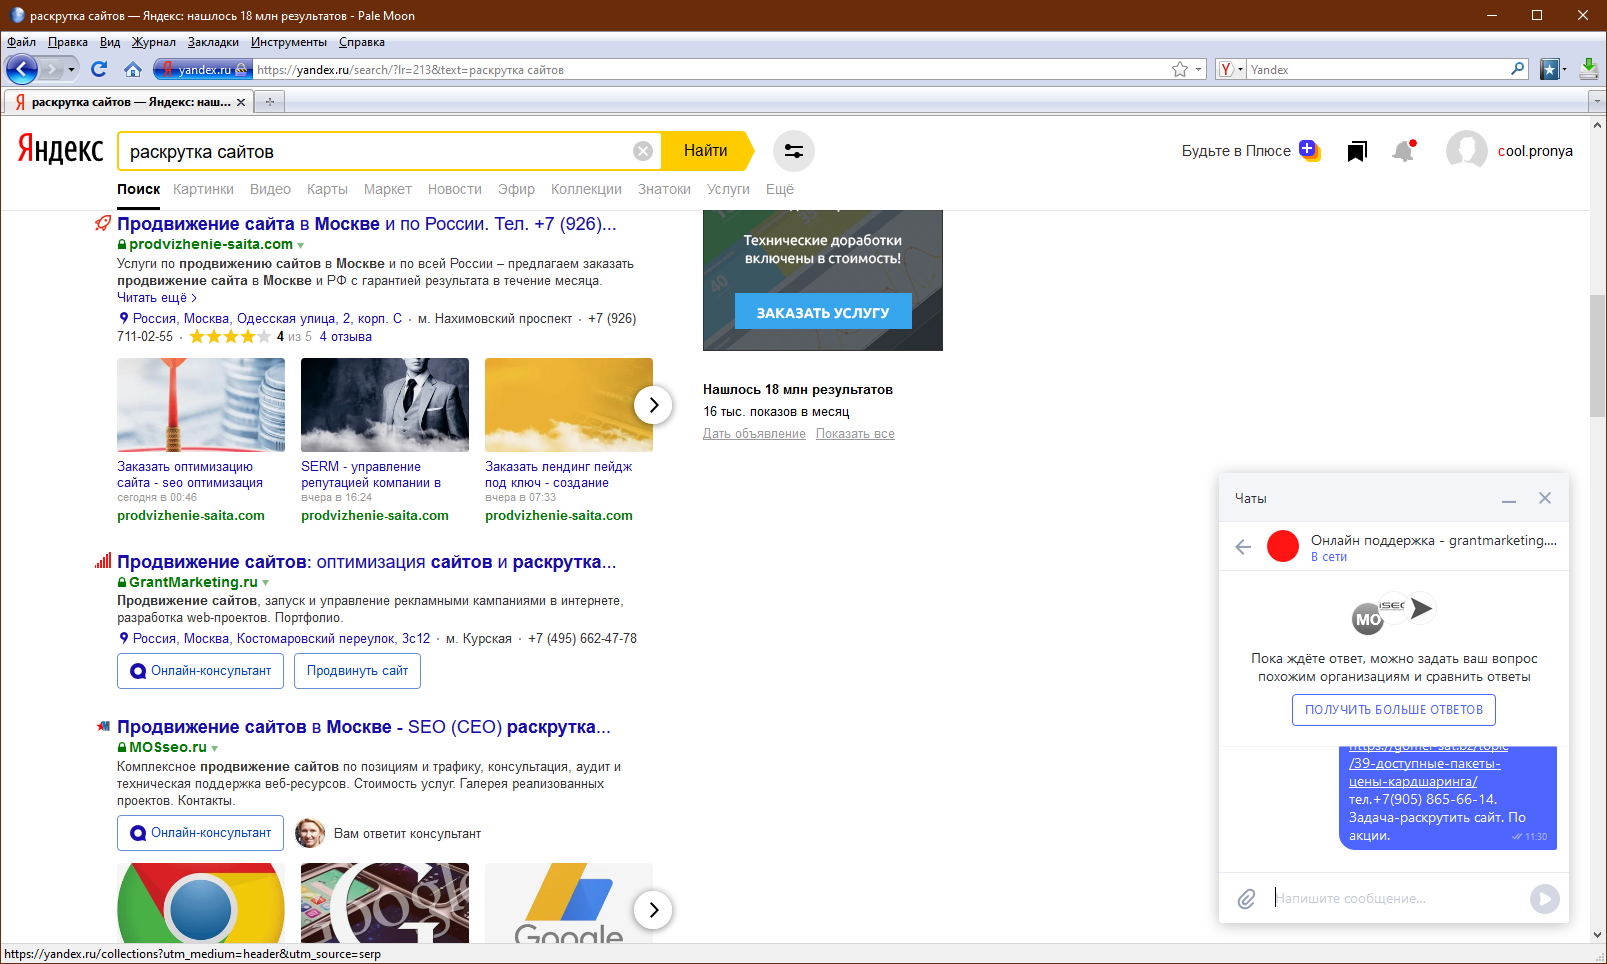Open the Закладки menu
Screen dimensions: 1607x964
point(213,42)
